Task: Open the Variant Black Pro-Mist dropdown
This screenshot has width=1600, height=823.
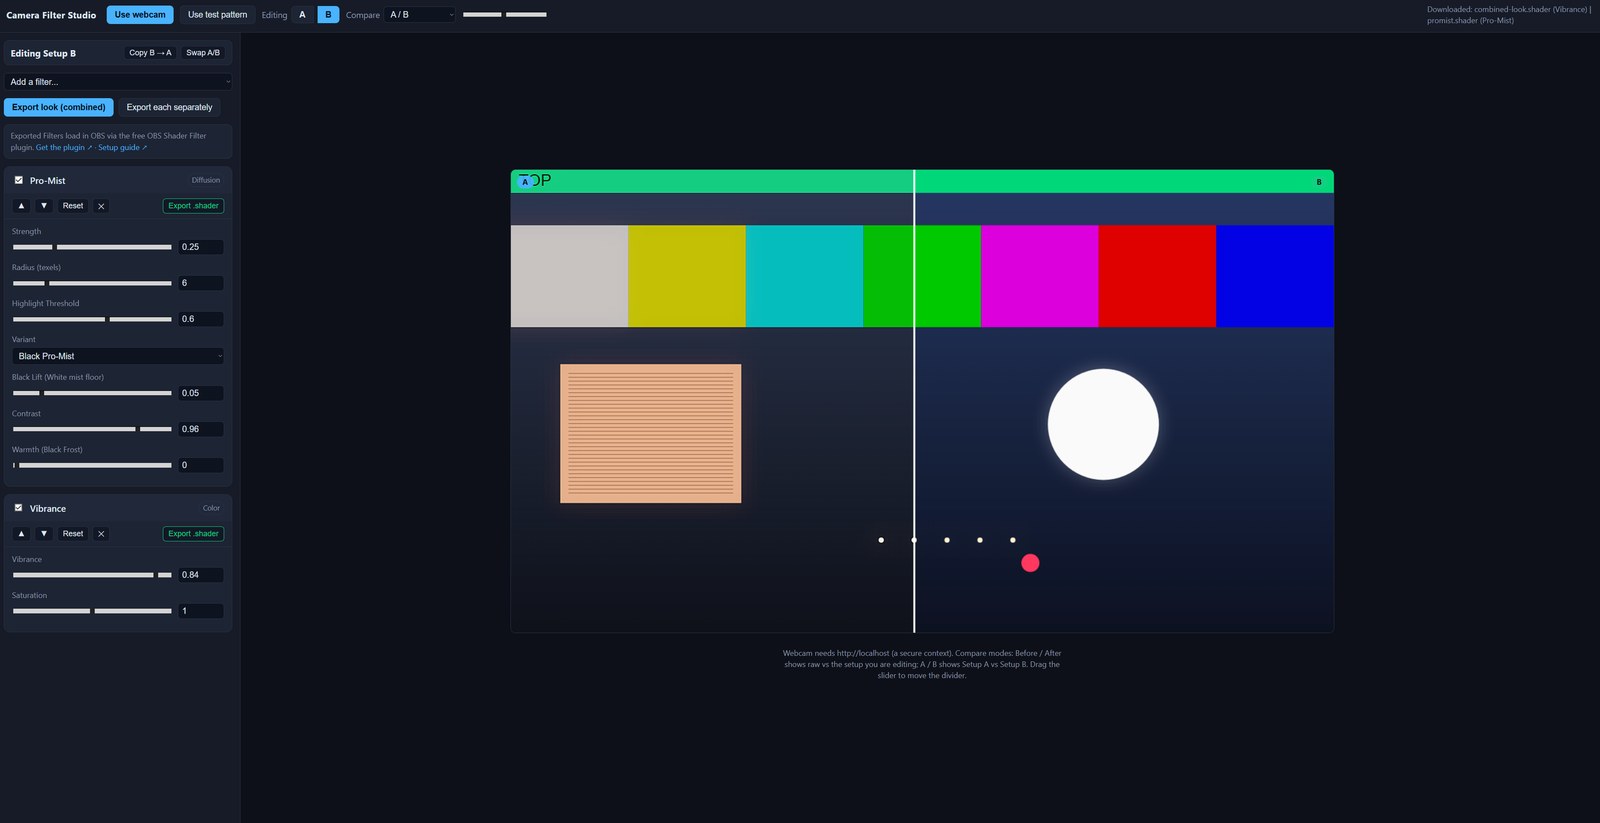Action: click(x=118, y=356)
